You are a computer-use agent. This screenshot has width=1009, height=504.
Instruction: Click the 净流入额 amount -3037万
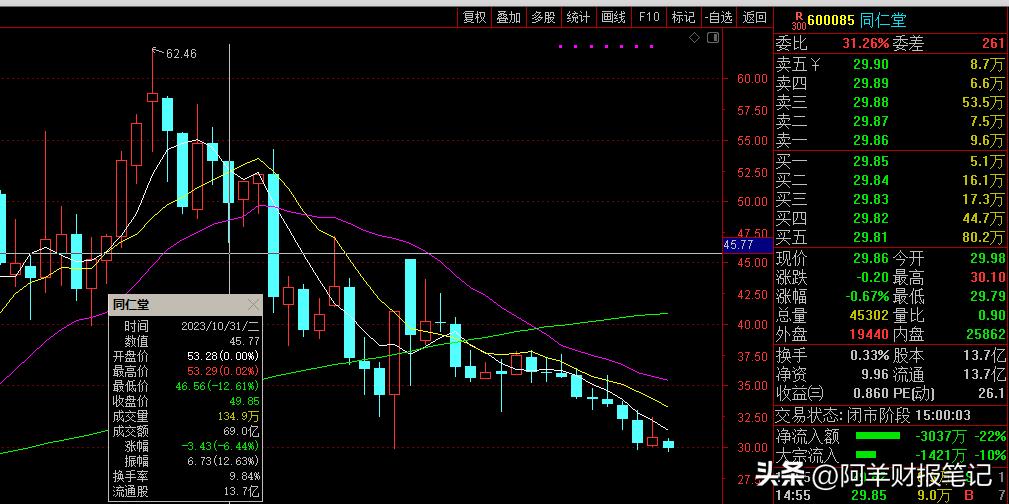point(941,437)
